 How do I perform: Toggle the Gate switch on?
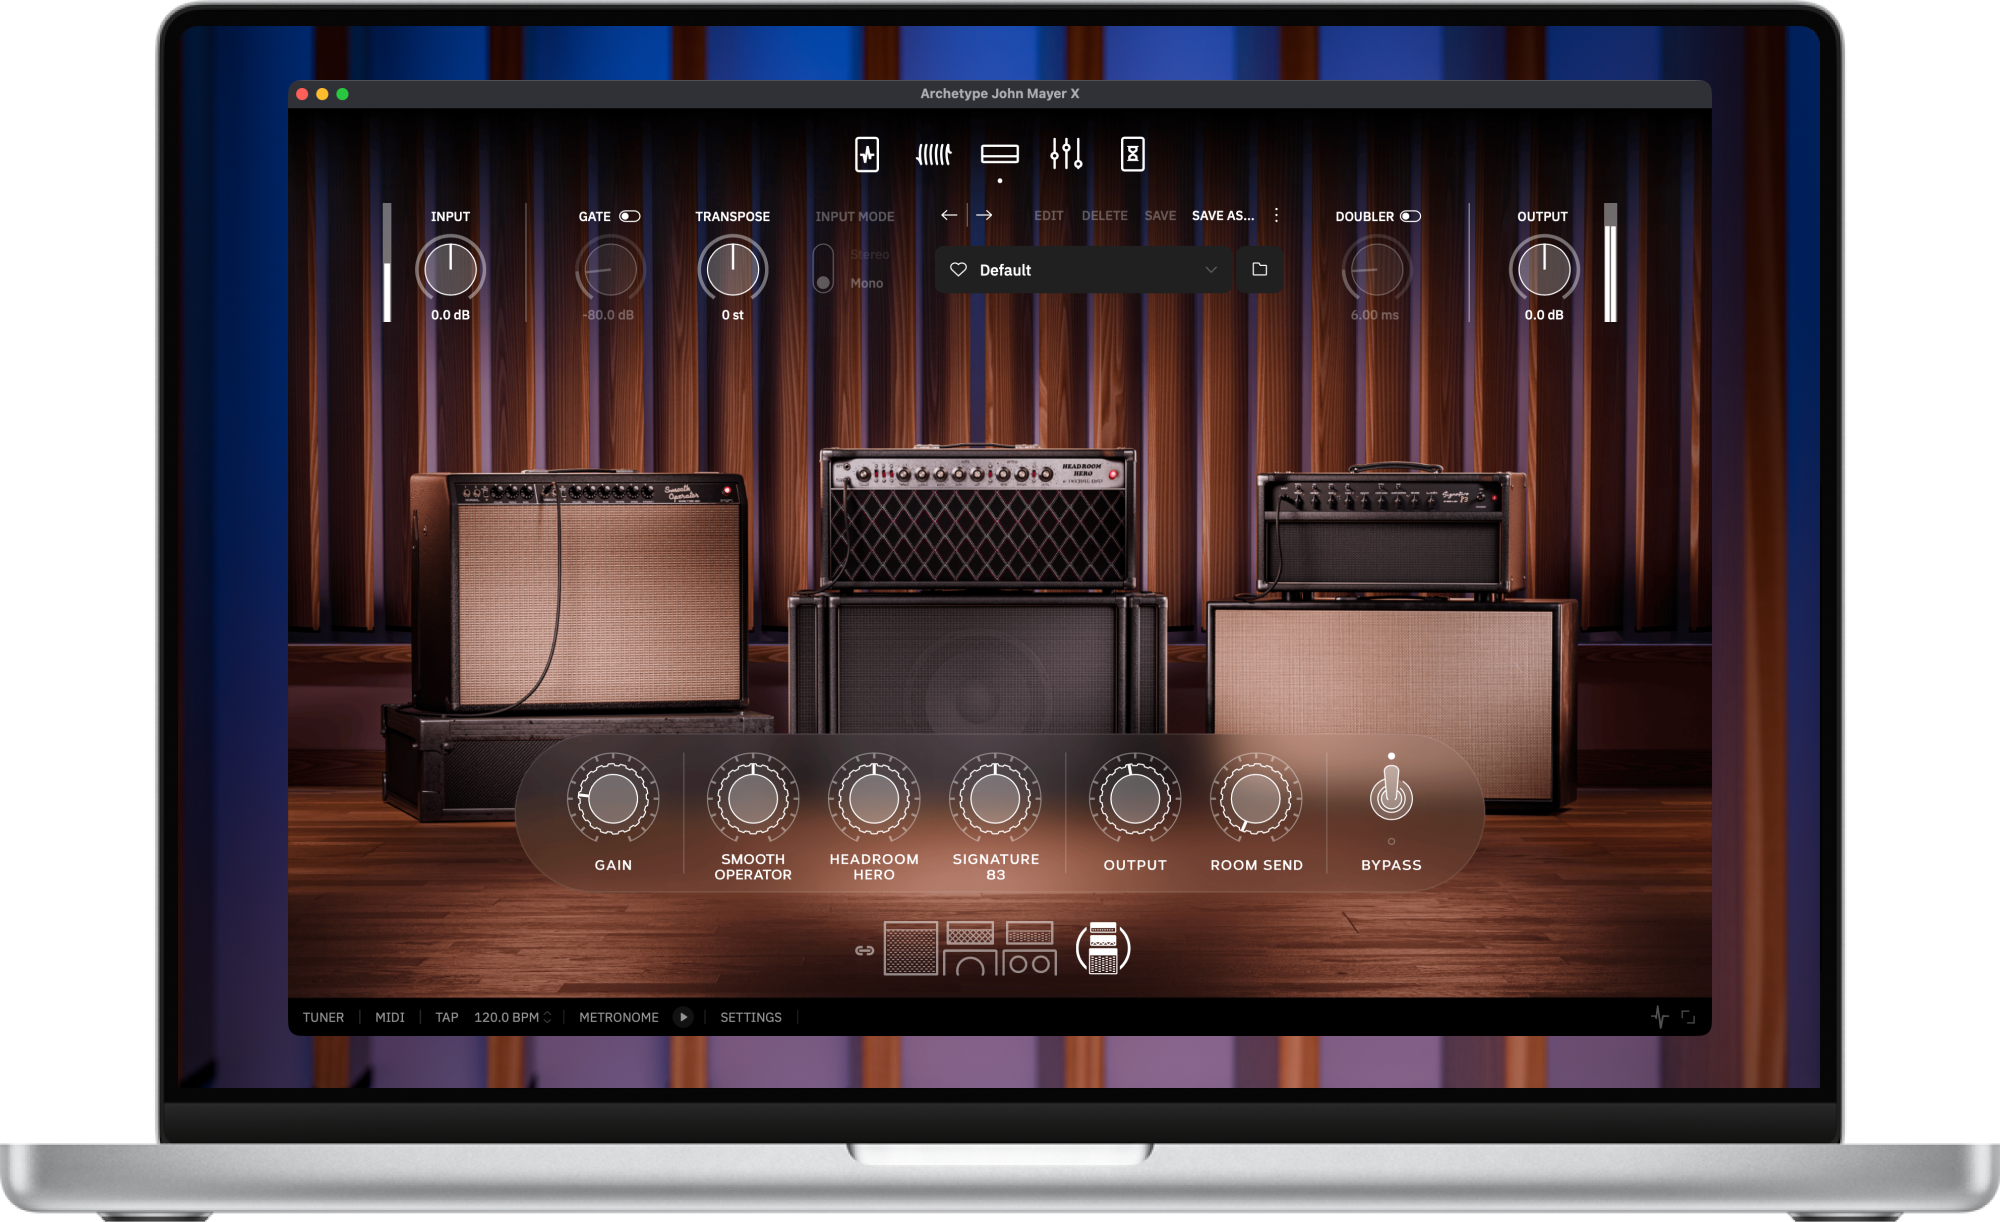629,216
